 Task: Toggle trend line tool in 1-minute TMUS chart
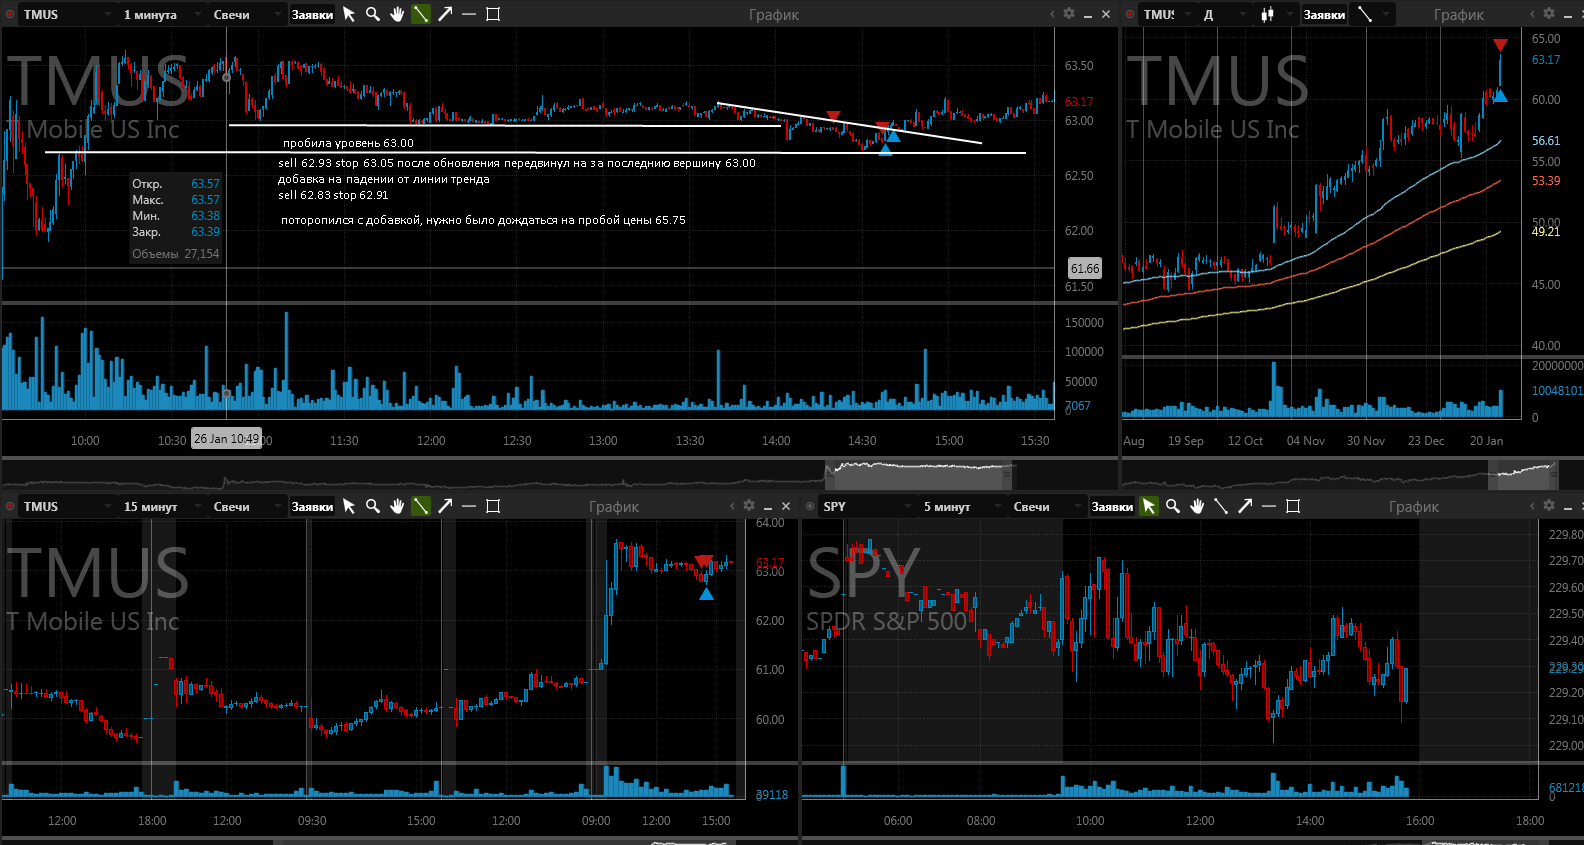[421, 14]
